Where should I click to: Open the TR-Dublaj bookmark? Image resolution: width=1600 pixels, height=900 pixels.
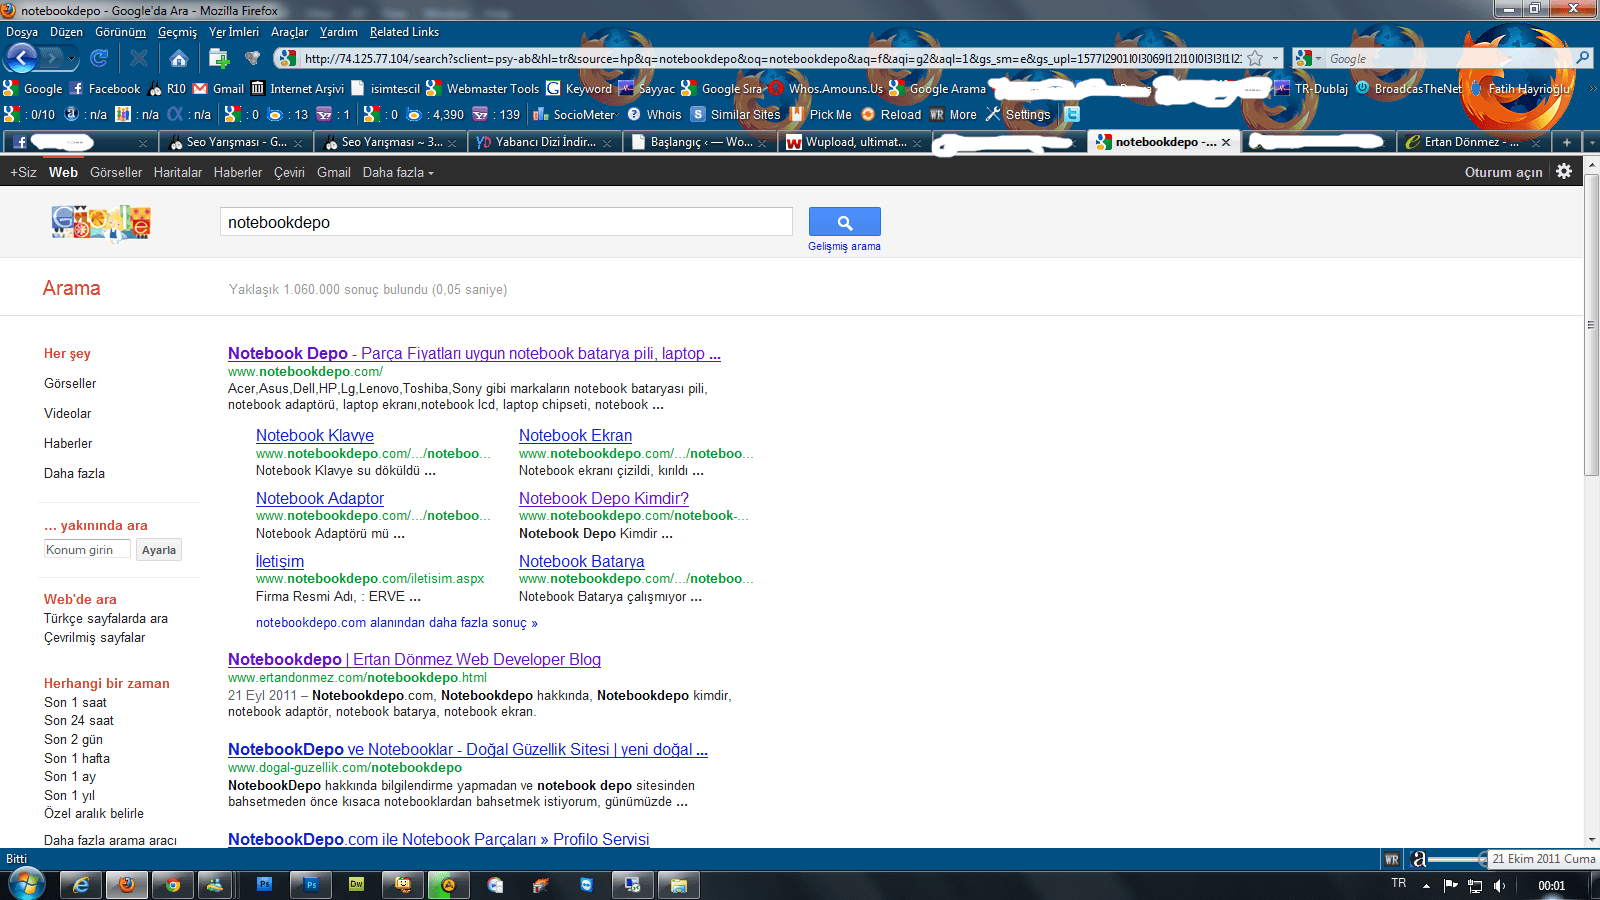1311,89
